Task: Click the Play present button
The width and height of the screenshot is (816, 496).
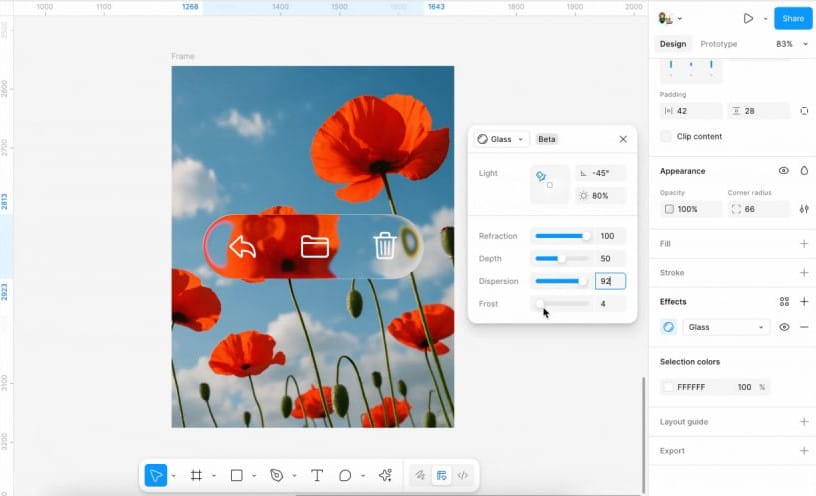Action: (x=747, y=18)
